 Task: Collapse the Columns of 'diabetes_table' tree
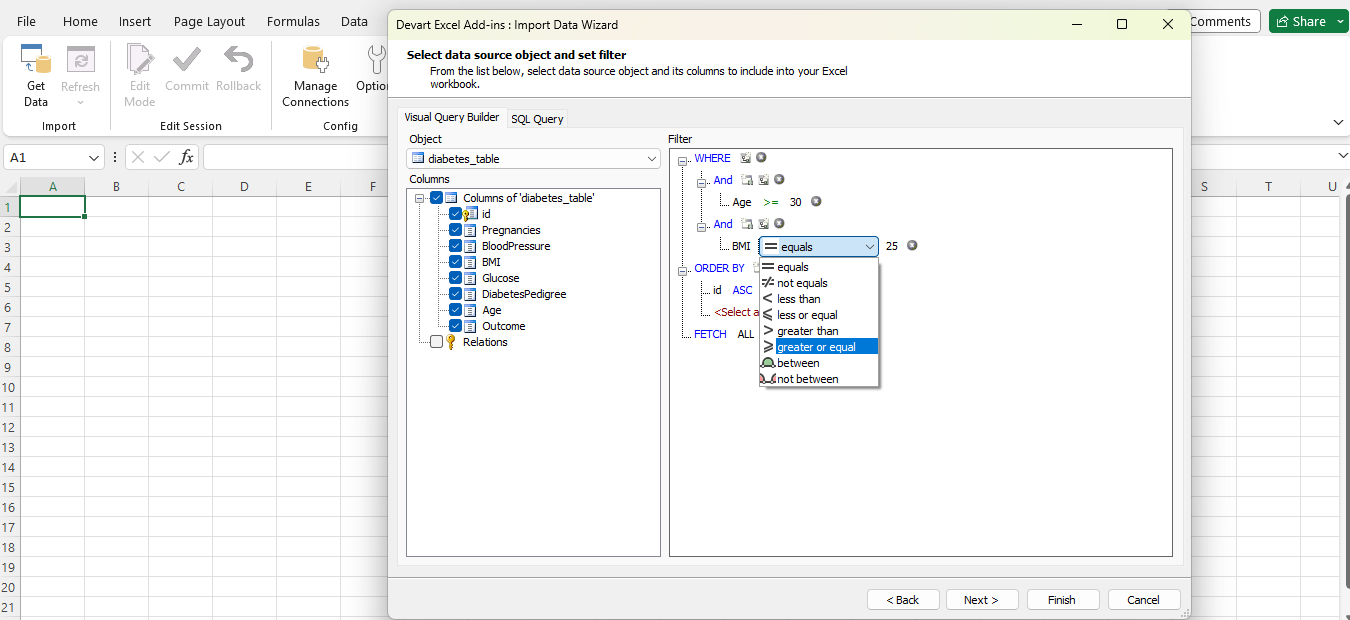click(x=420, y=196)
